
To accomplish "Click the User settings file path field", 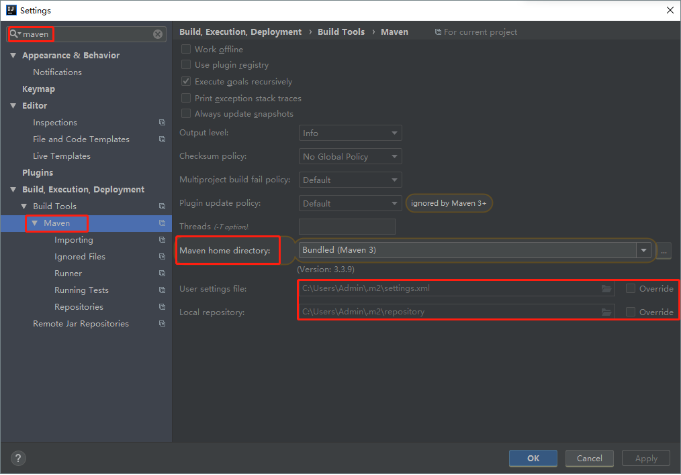I will point(456,288).
